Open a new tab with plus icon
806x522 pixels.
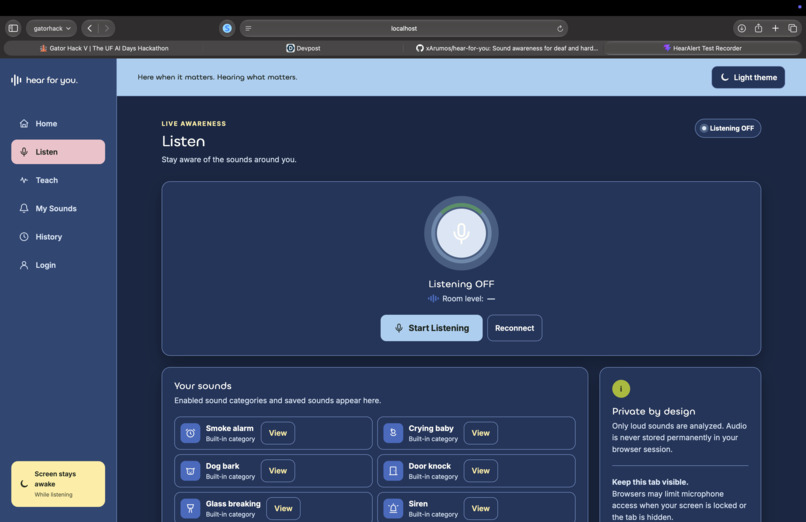click(x=775, y=28)
